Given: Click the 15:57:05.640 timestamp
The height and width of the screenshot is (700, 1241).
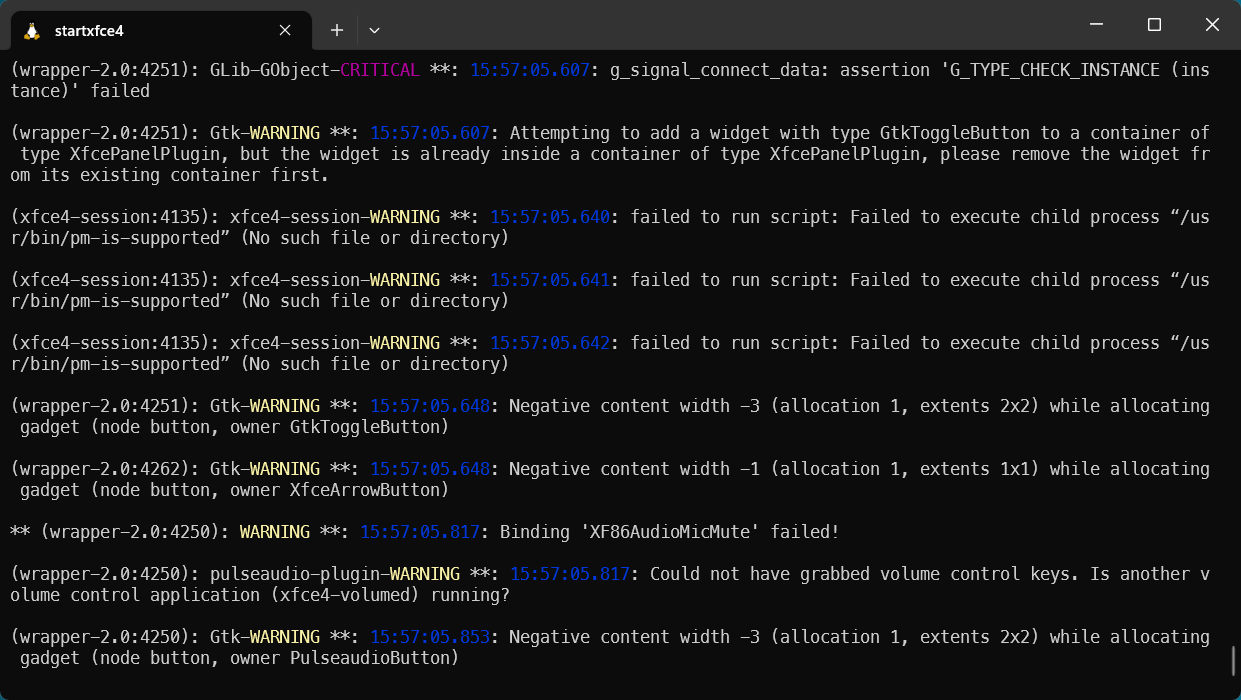Looking at the screenshot, I should tap(550, 217).
